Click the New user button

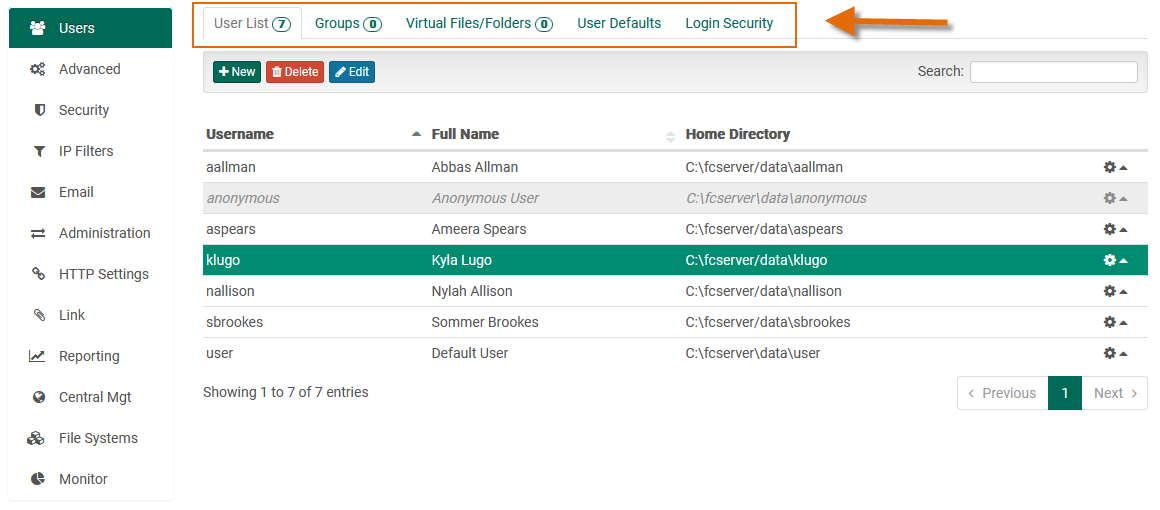(x=237, y=72)
